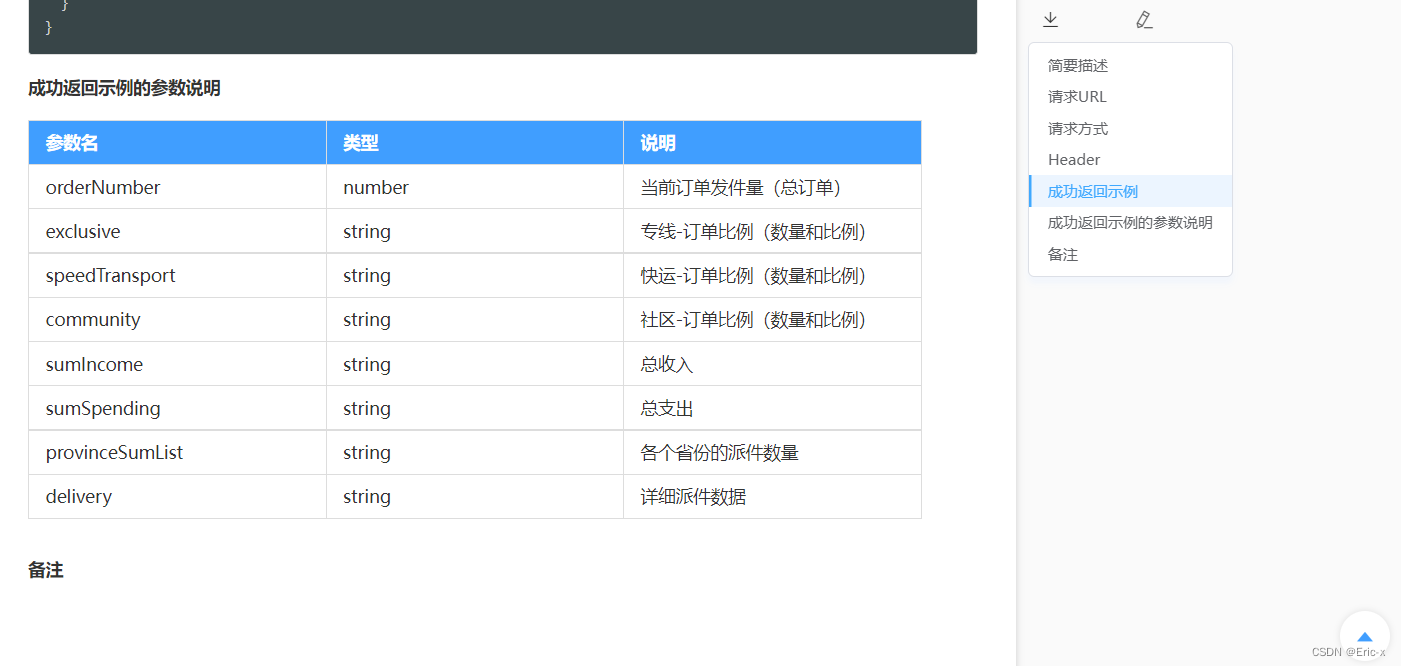This screenshot has width=1401, height=666.
Task: Click the 备注 section heading
Action: (x=46, y=570)
